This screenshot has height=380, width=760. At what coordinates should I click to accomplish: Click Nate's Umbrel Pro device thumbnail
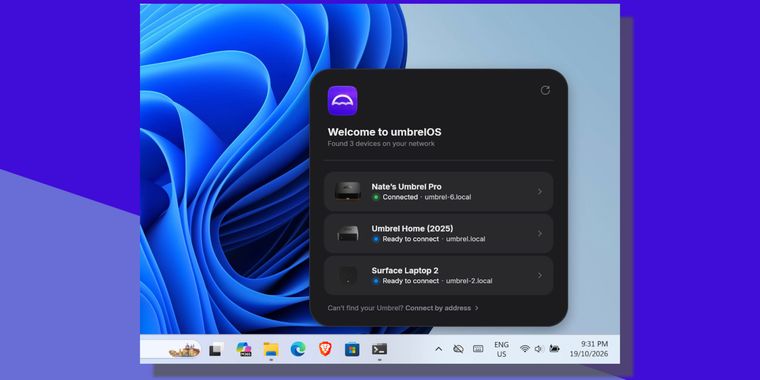348,191
